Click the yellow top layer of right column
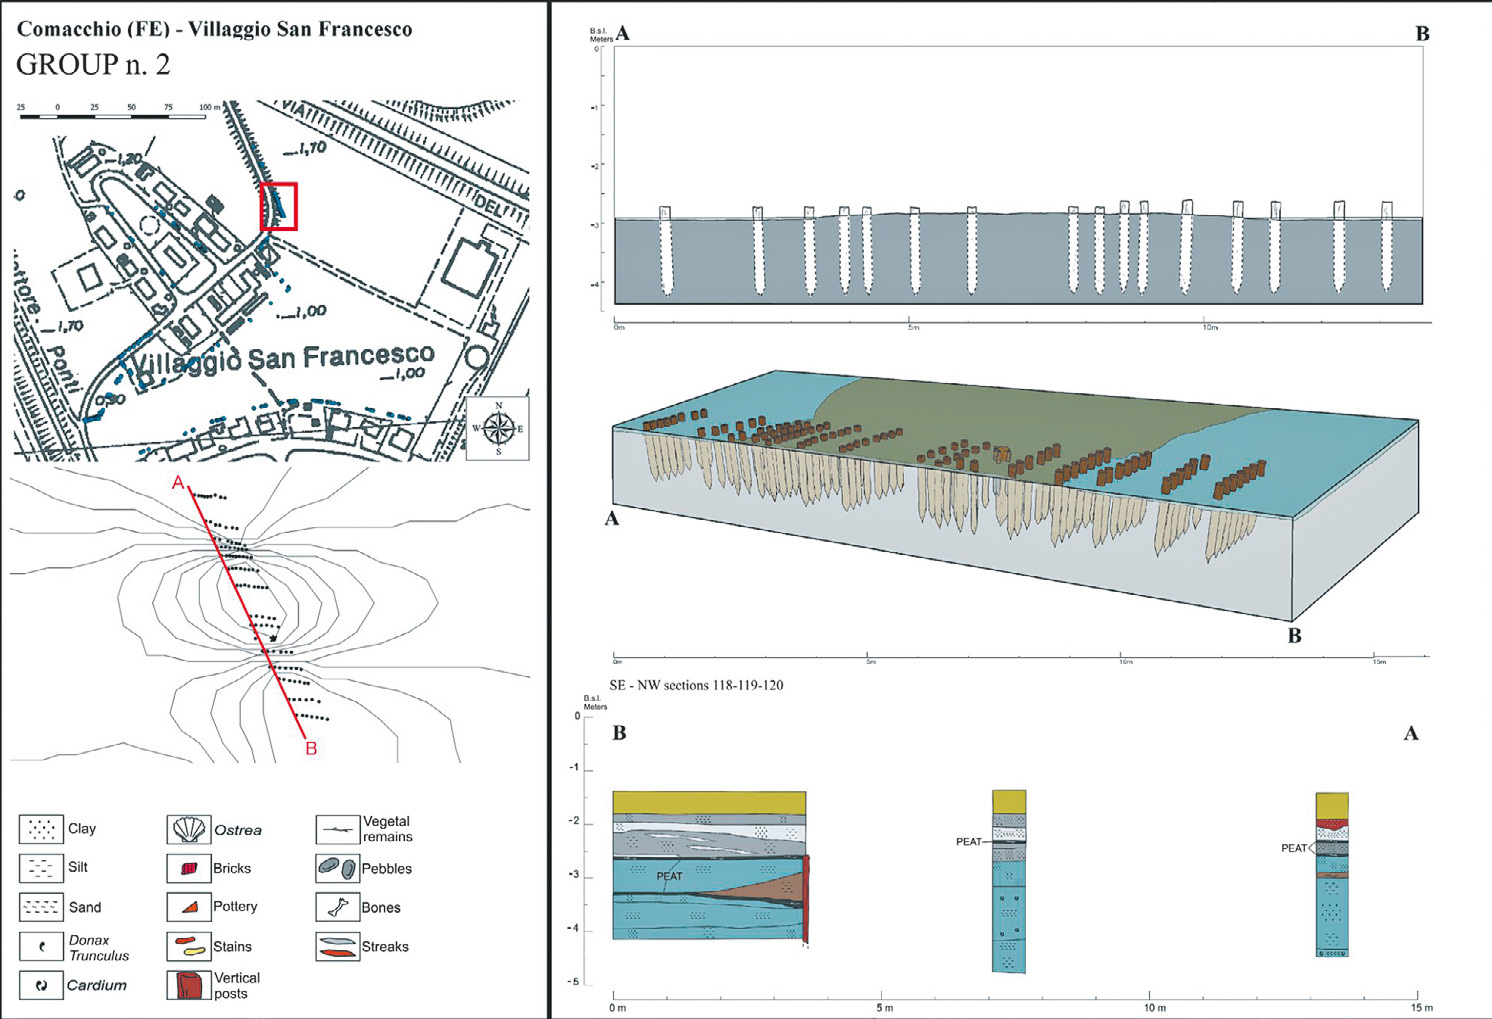The width and height of the screenshot is (1492, 1019). (1332, 805)
